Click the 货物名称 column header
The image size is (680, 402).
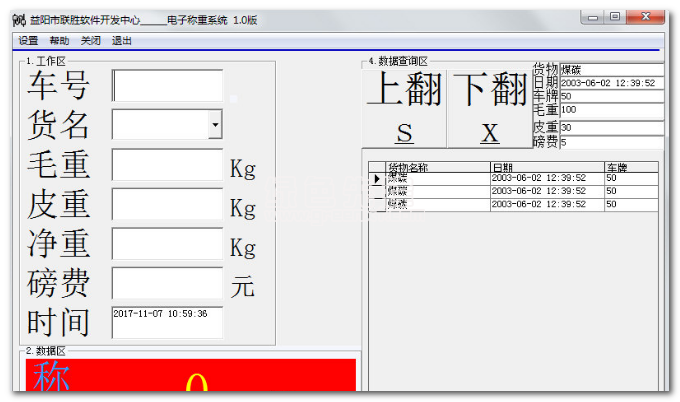437,167
